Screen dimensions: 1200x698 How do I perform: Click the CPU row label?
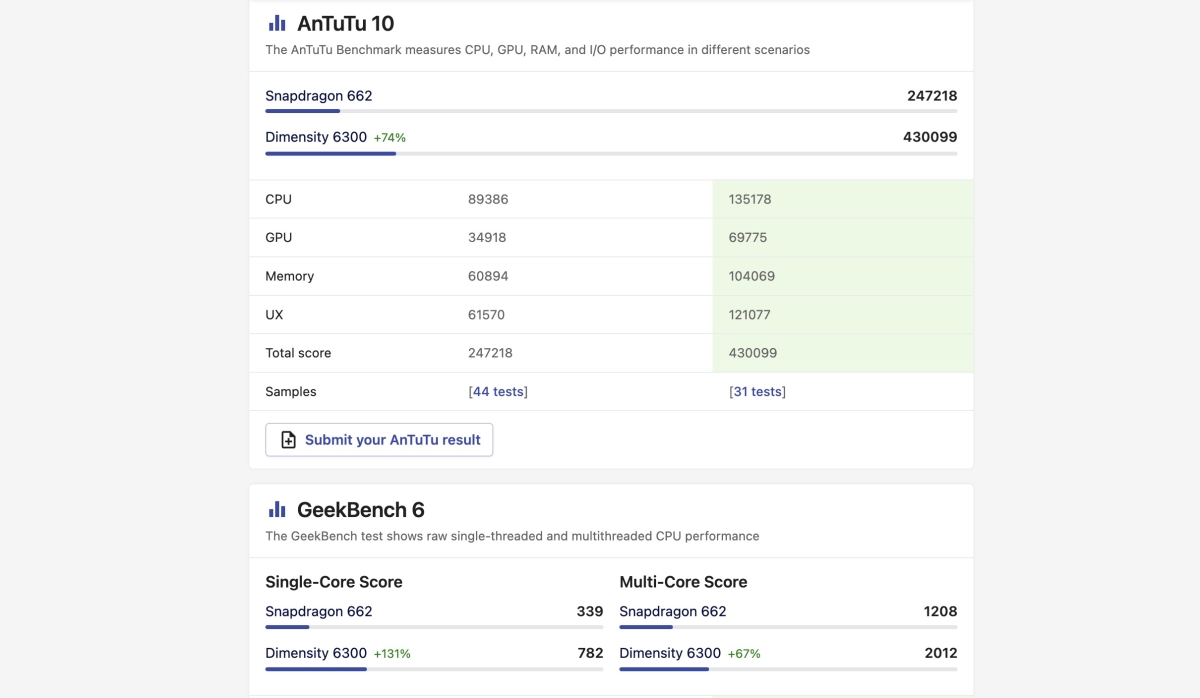pyautogui.click(x=279, y=199)
